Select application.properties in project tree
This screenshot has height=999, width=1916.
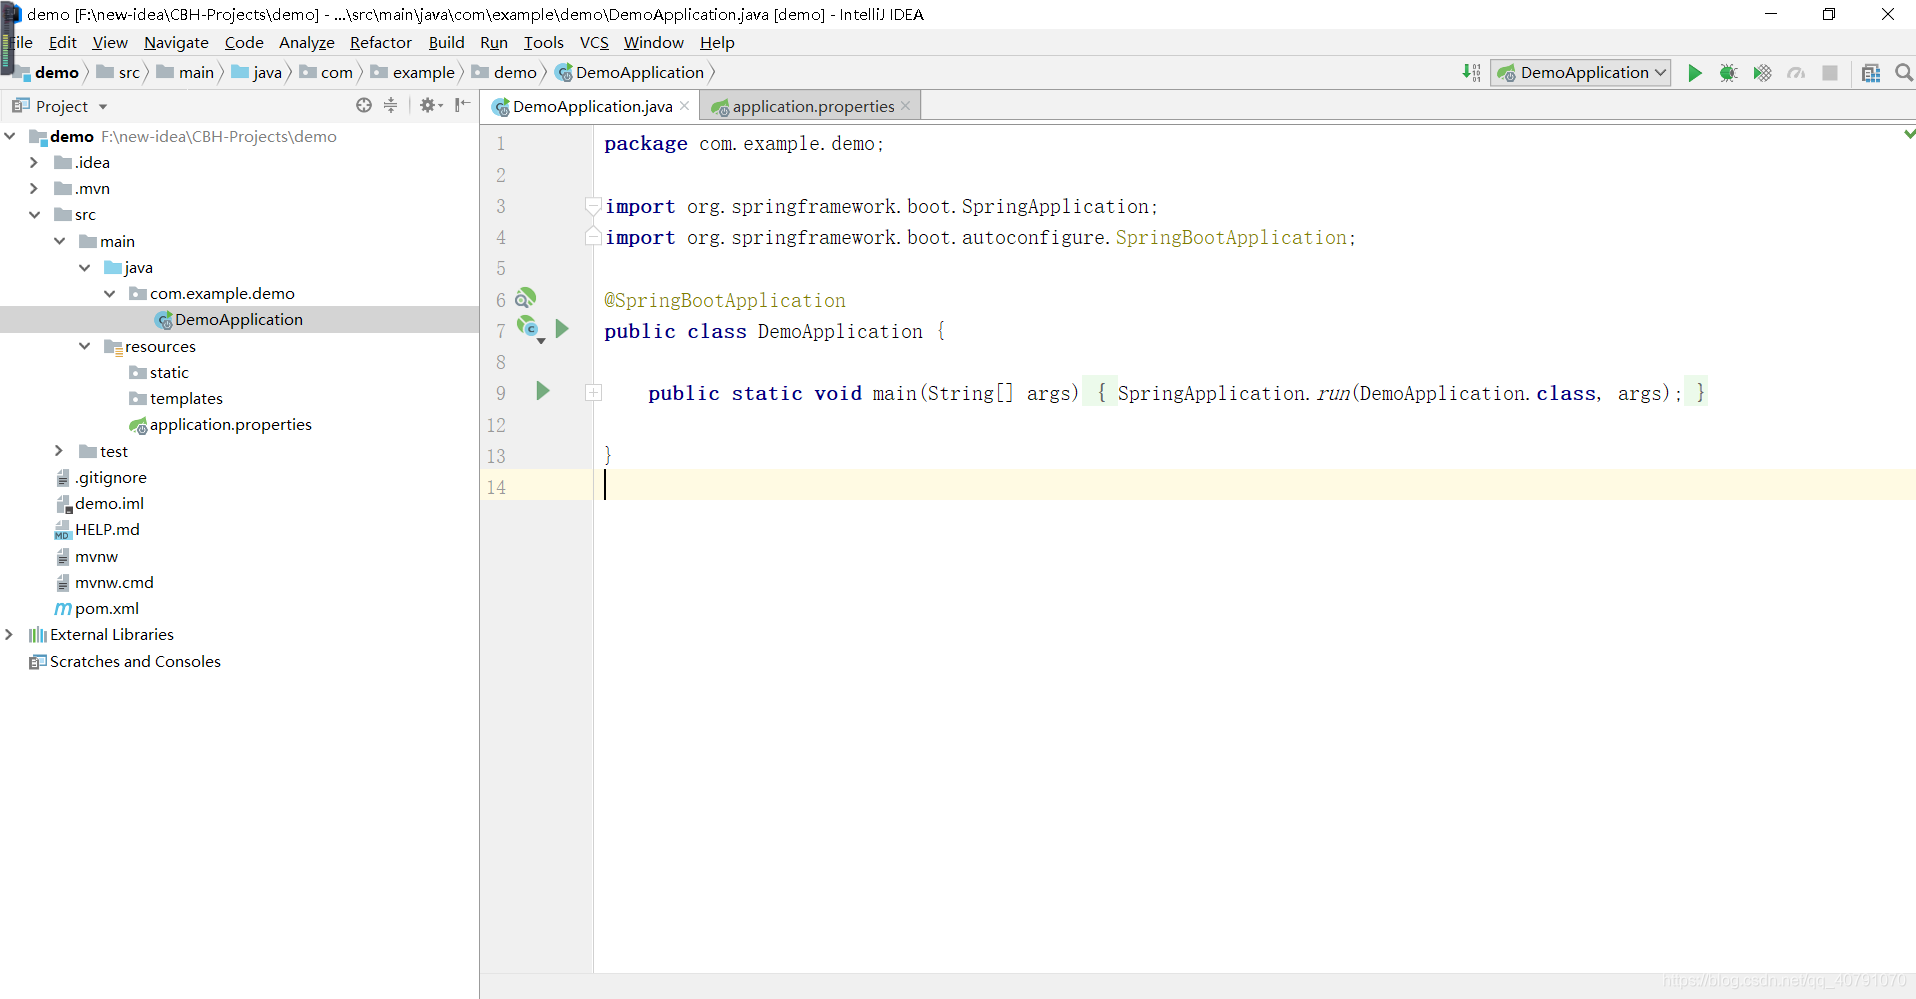coord(221,425)
